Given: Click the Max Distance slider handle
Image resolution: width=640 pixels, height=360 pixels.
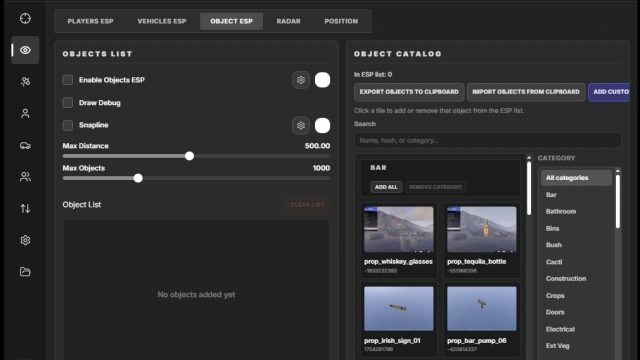Looking at the screenshot, I should 189,156.
